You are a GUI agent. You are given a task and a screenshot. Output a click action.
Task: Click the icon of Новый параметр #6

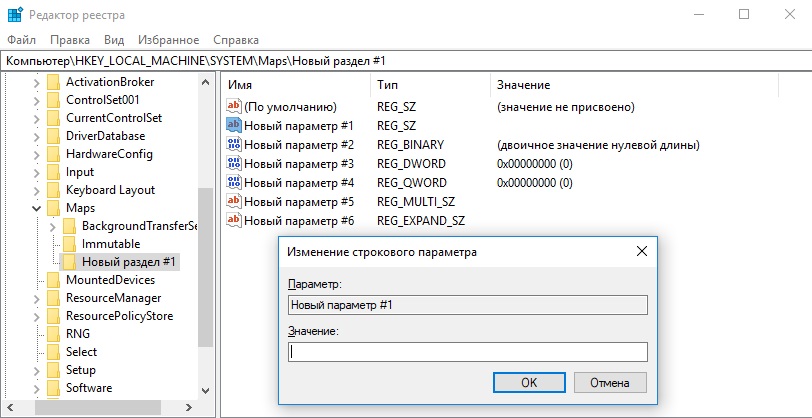pos(234,221)
